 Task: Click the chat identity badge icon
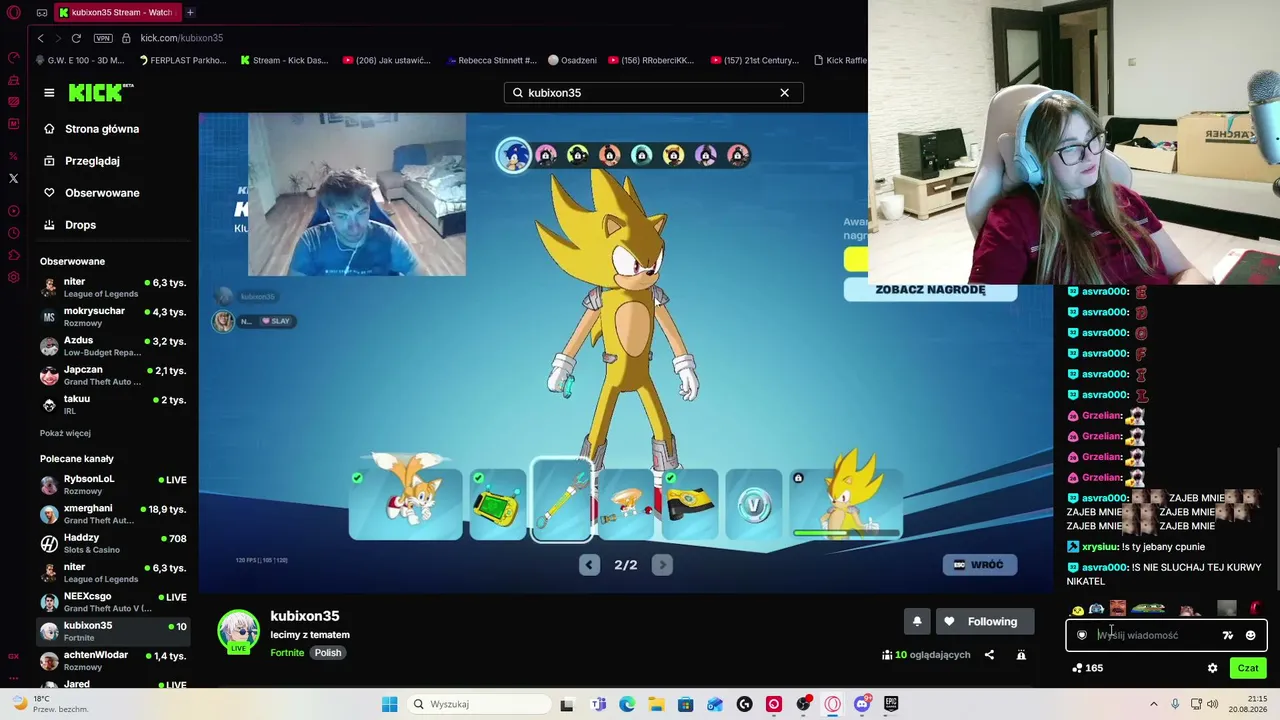[x=1082, y=635]
